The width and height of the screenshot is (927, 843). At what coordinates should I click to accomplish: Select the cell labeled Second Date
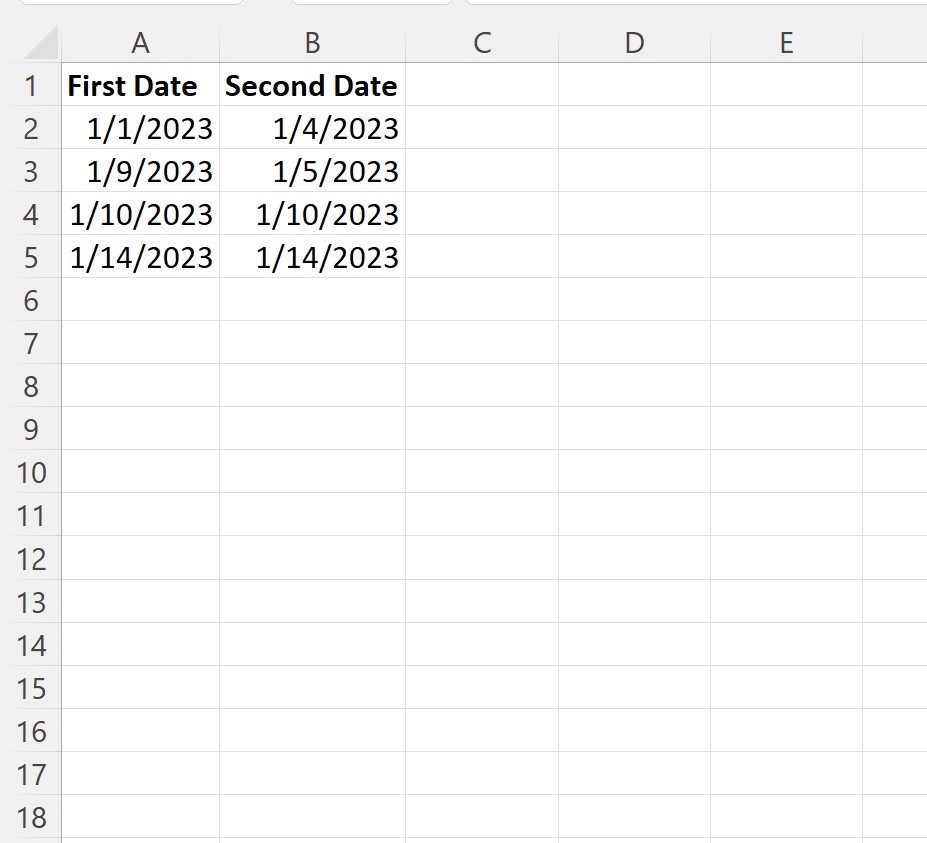coord(311,85)
